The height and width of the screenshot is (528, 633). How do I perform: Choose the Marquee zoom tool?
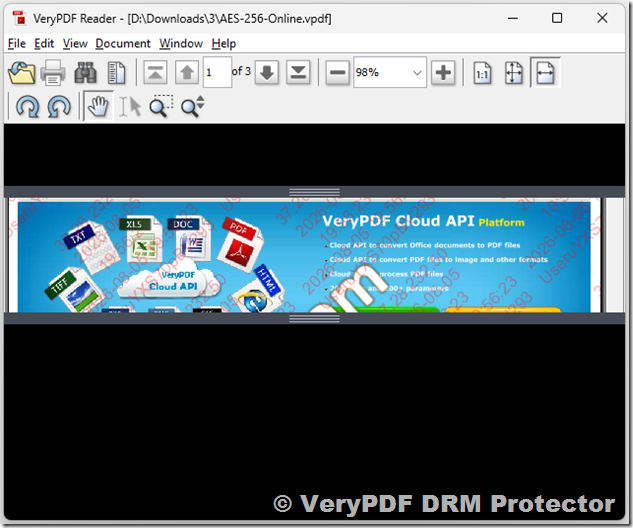tap(161, 106)
